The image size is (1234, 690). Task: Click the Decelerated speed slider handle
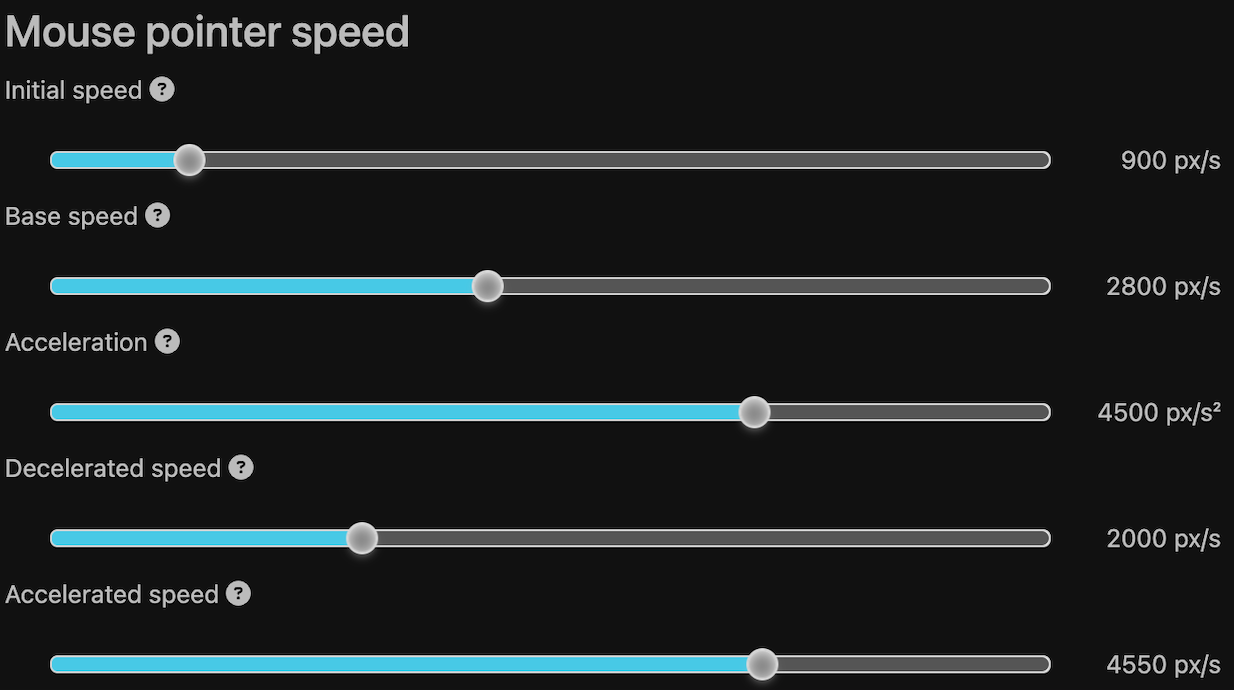click(x=362, y=538)
